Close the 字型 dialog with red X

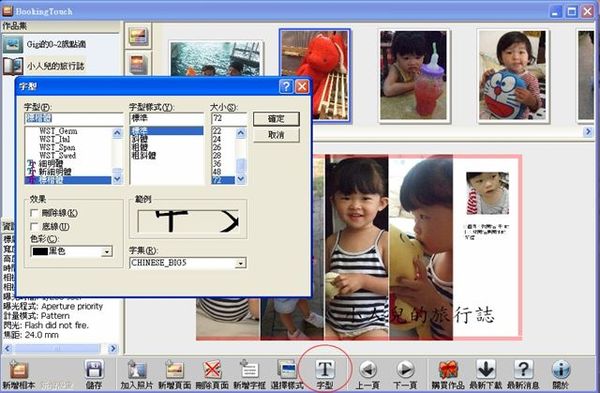pos(302,86)
